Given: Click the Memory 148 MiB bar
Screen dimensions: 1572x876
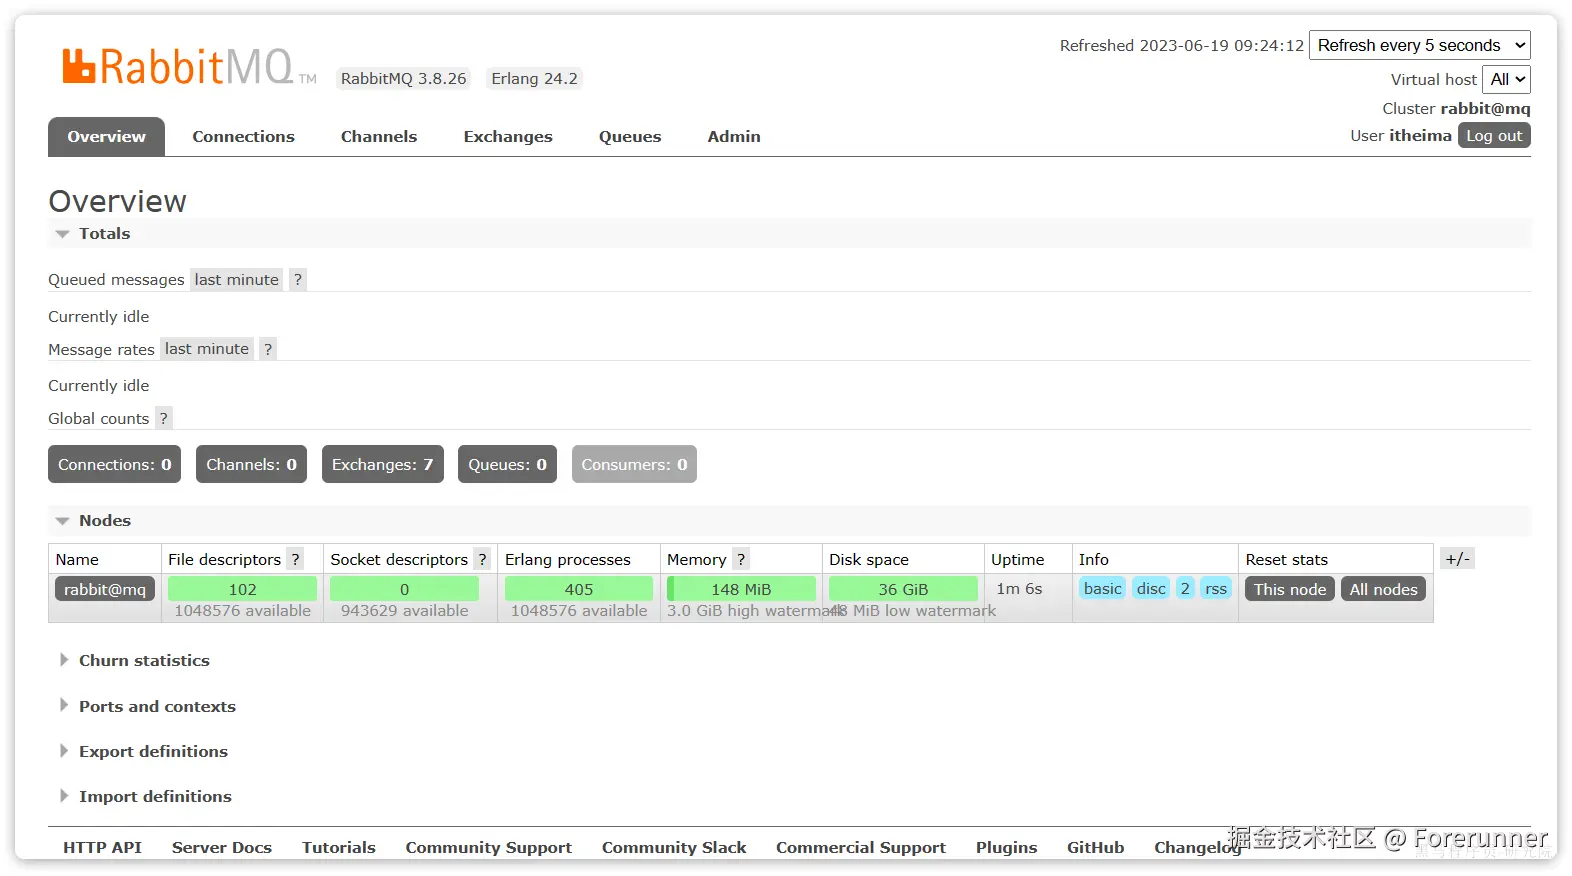Looking at the screenshot, I should click(741, 589).
